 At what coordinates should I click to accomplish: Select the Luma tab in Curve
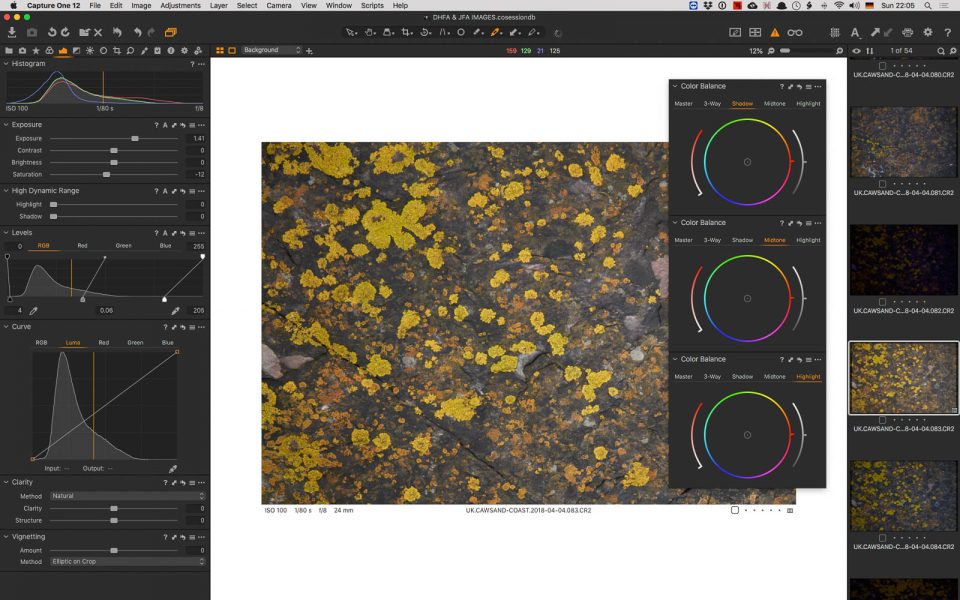pos(72,342)
